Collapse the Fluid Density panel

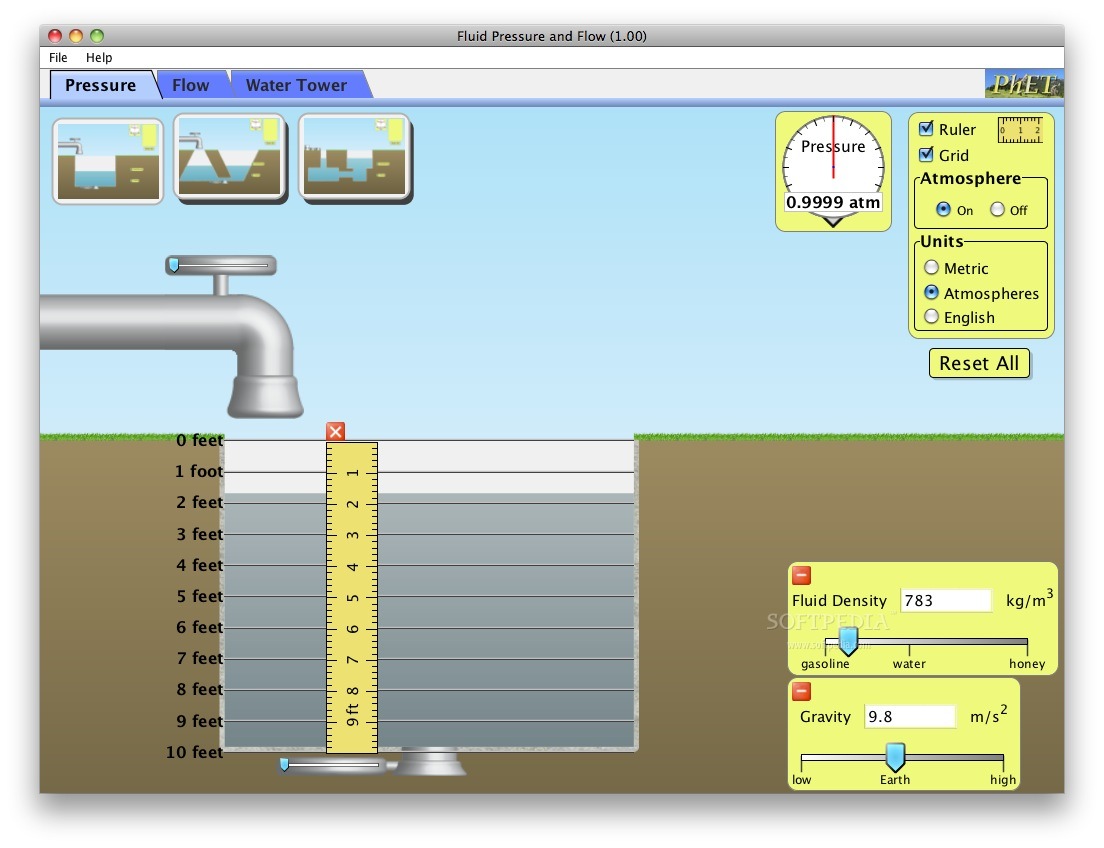pyautogui.click(x=802, y=575)
